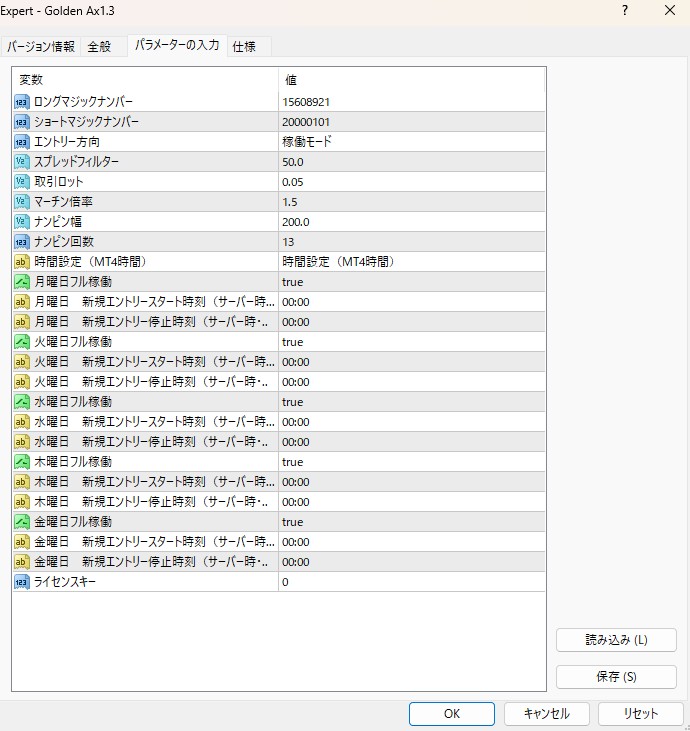Edit the ロングマジックナンバー value 15608921
The image size is (690, 731).
click(x=412, y=102)
